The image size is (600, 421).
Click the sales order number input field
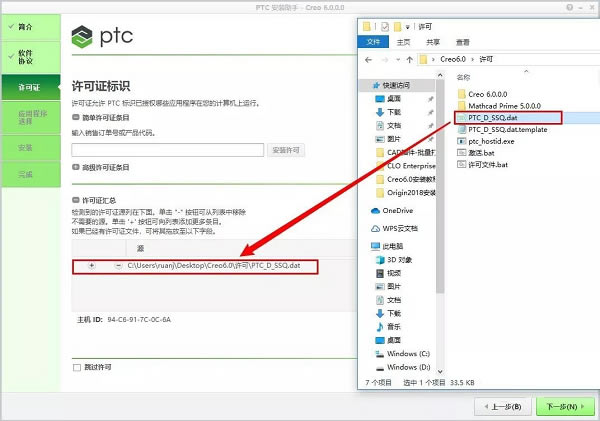coord(168,150)
